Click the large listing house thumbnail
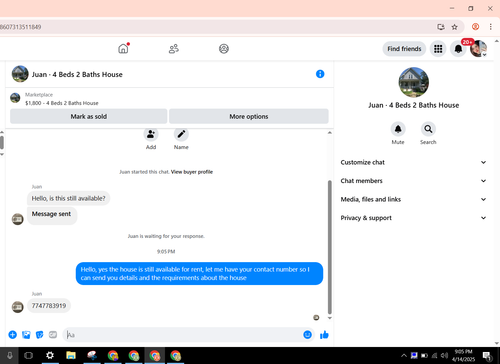The height and width of the screenshot is (364, 500). point(414,82)
